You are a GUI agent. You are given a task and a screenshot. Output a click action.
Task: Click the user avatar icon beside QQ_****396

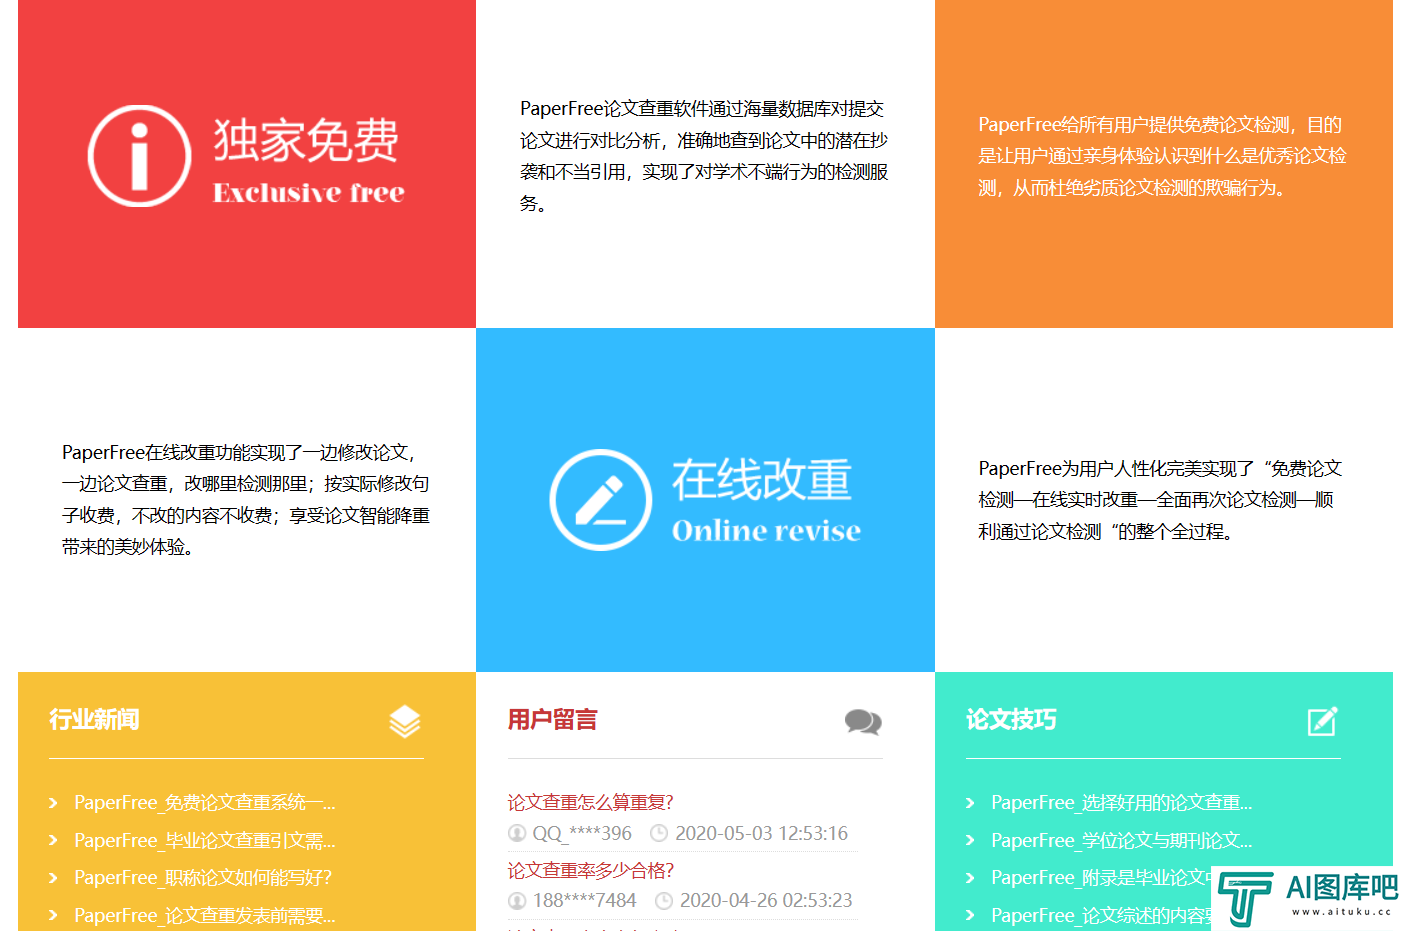click(x=517, y=833)
